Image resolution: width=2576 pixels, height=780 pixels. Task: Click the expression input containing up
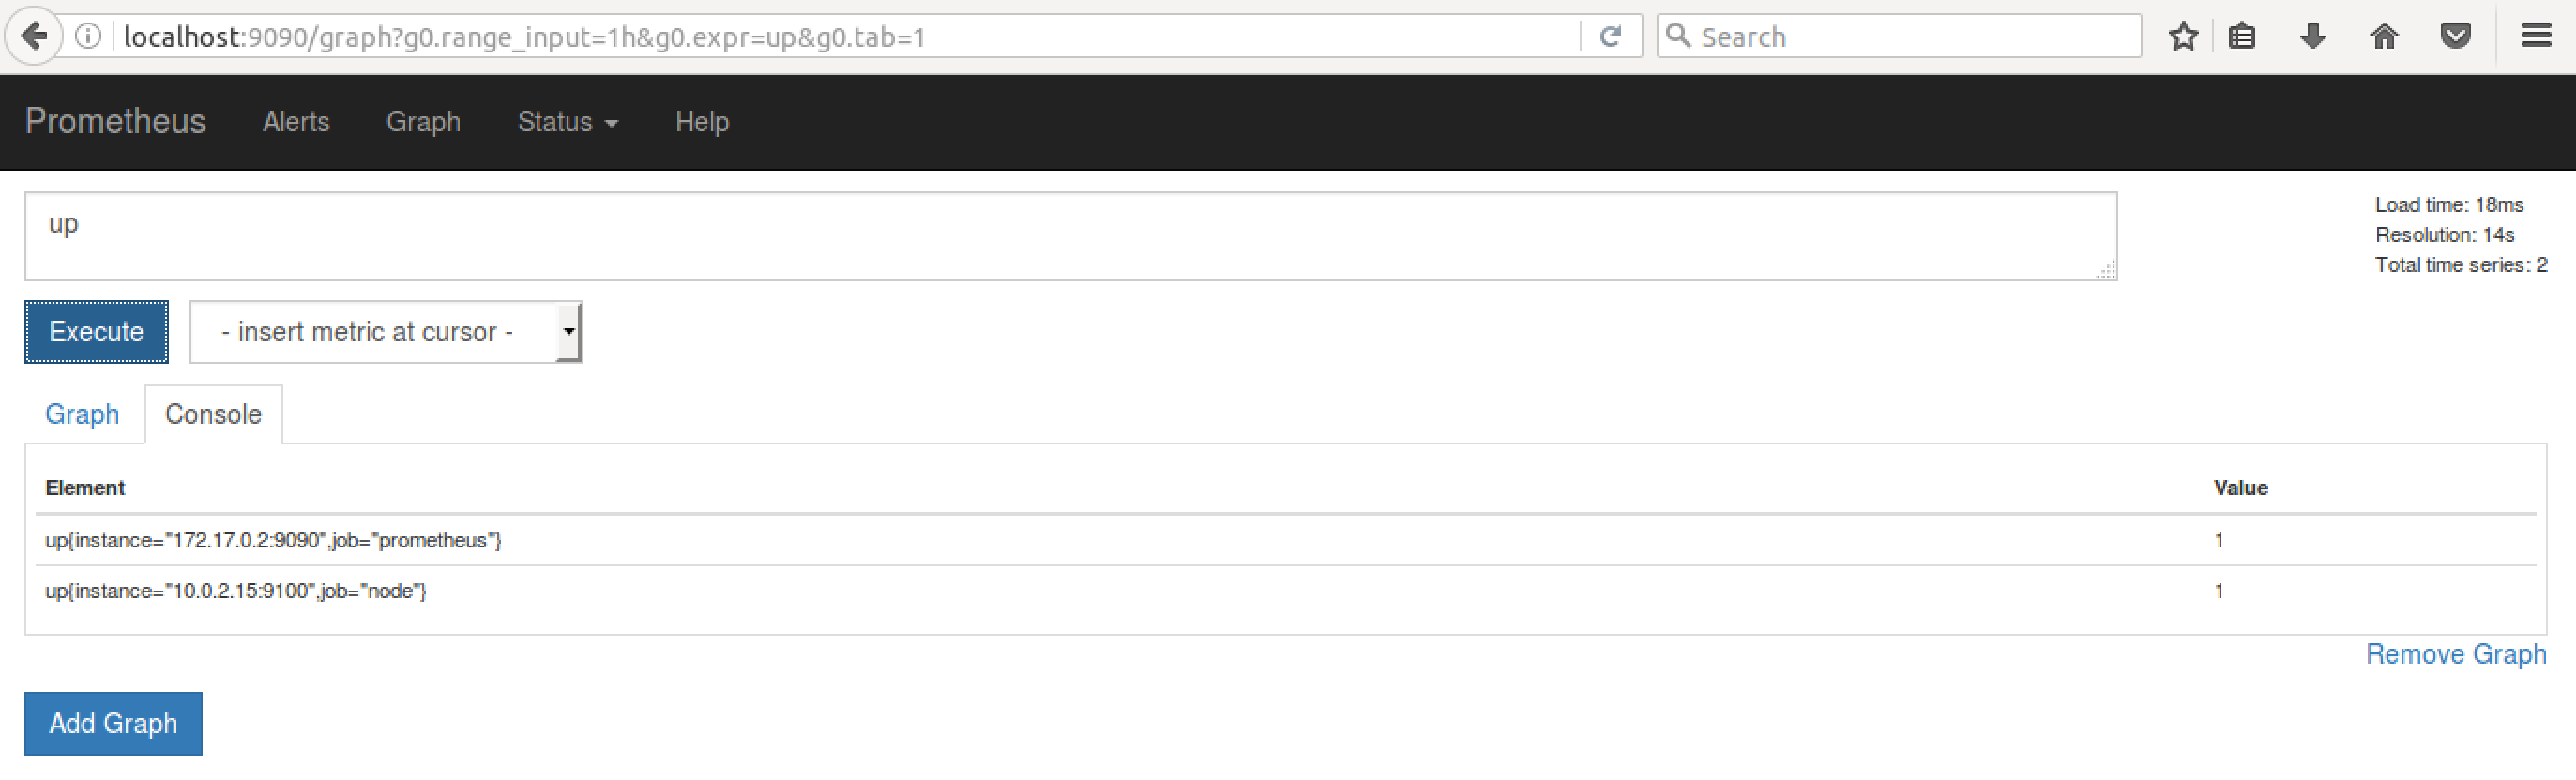1070,236
